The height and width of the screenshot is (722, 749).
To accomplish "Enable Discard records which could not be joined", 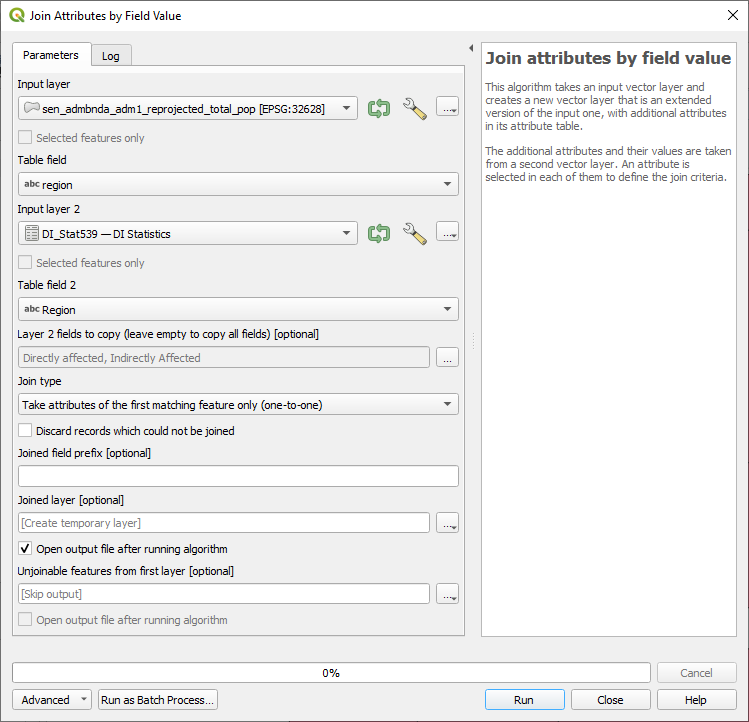I will [x=26, y=431].
